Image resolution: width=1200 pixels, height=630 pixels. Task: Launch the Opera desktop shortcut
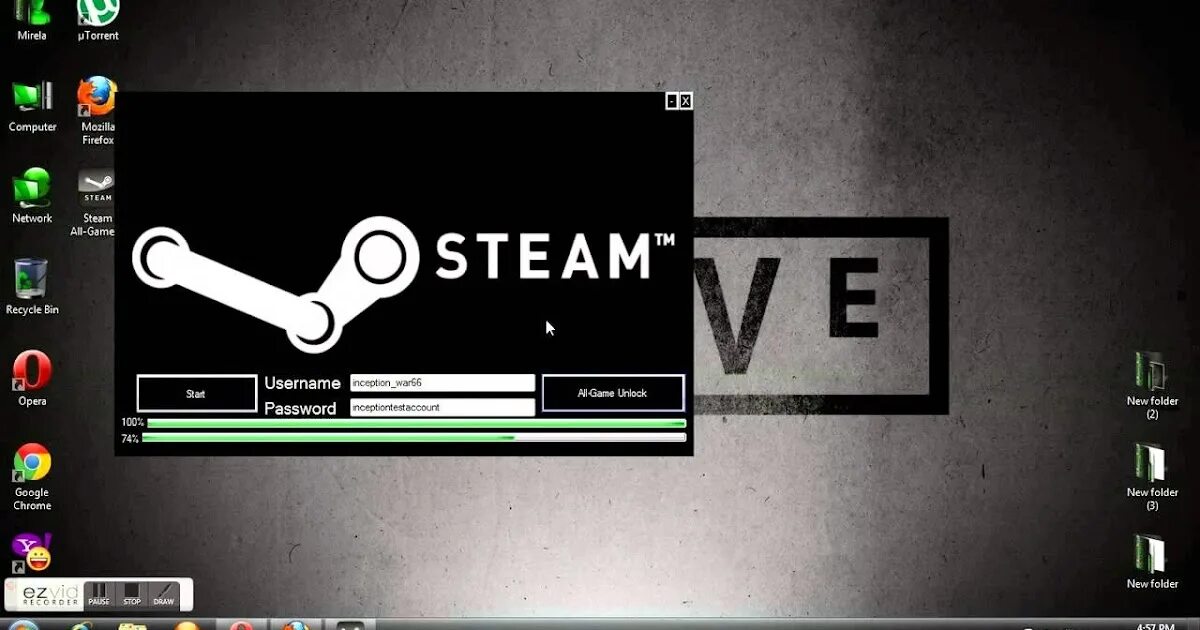click(32, 379)
